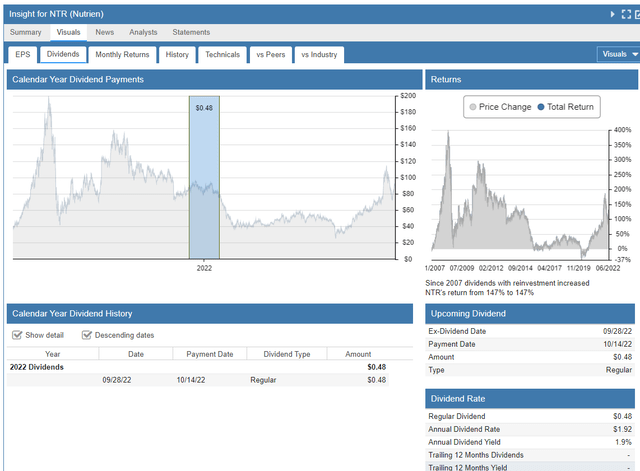The width and height of the screenshot is (640, 471).
Task: Open the vs Industry sub-tab
Action: coord(319,55)
